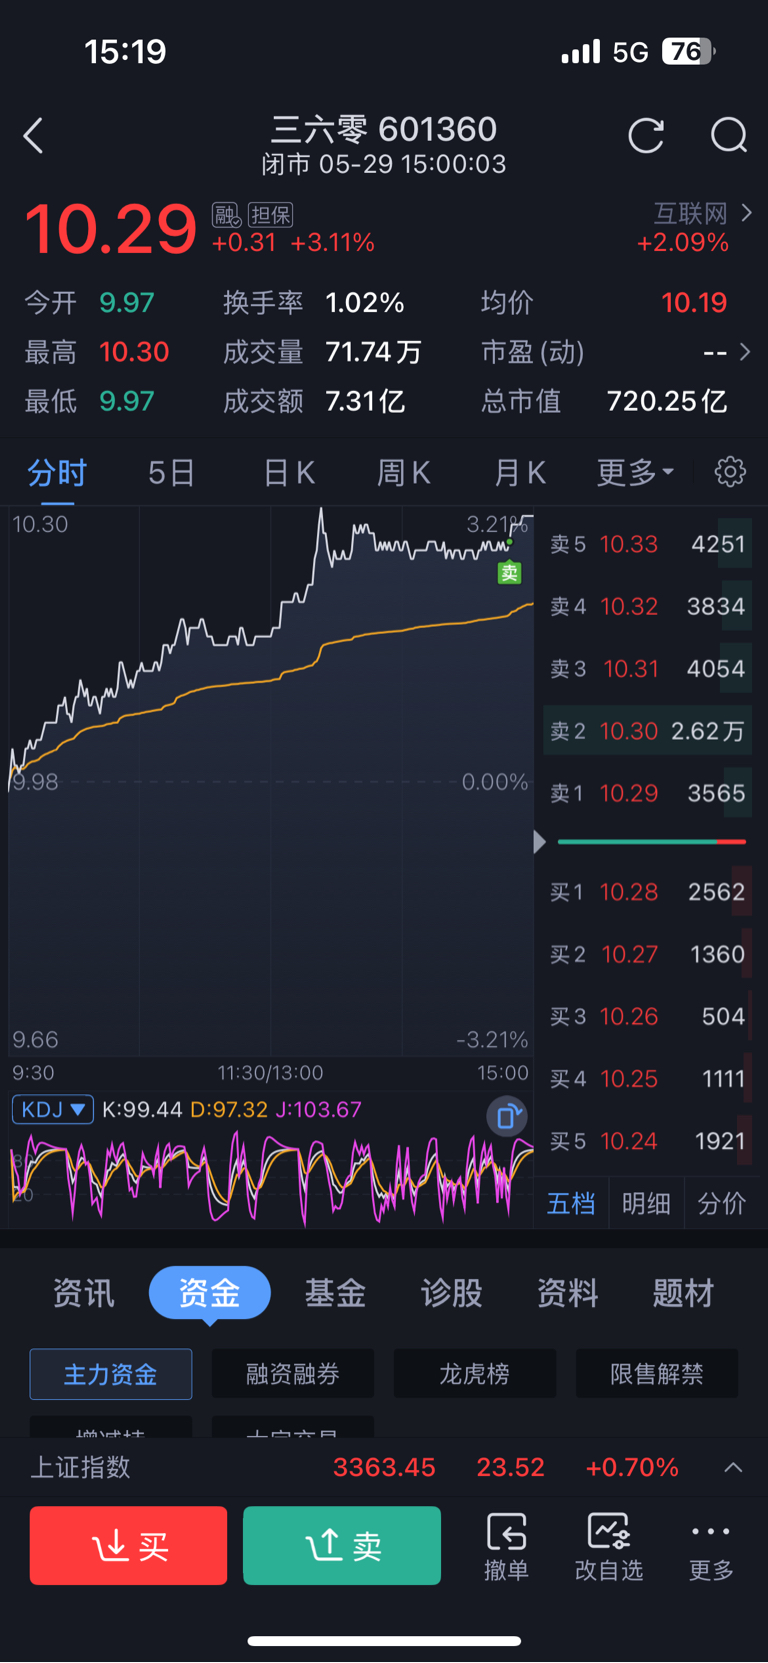This screenshot has width=768, height=1663.
Task: Open the search magnifier icon
Action: pyautogui.click(x=729, y=135)
